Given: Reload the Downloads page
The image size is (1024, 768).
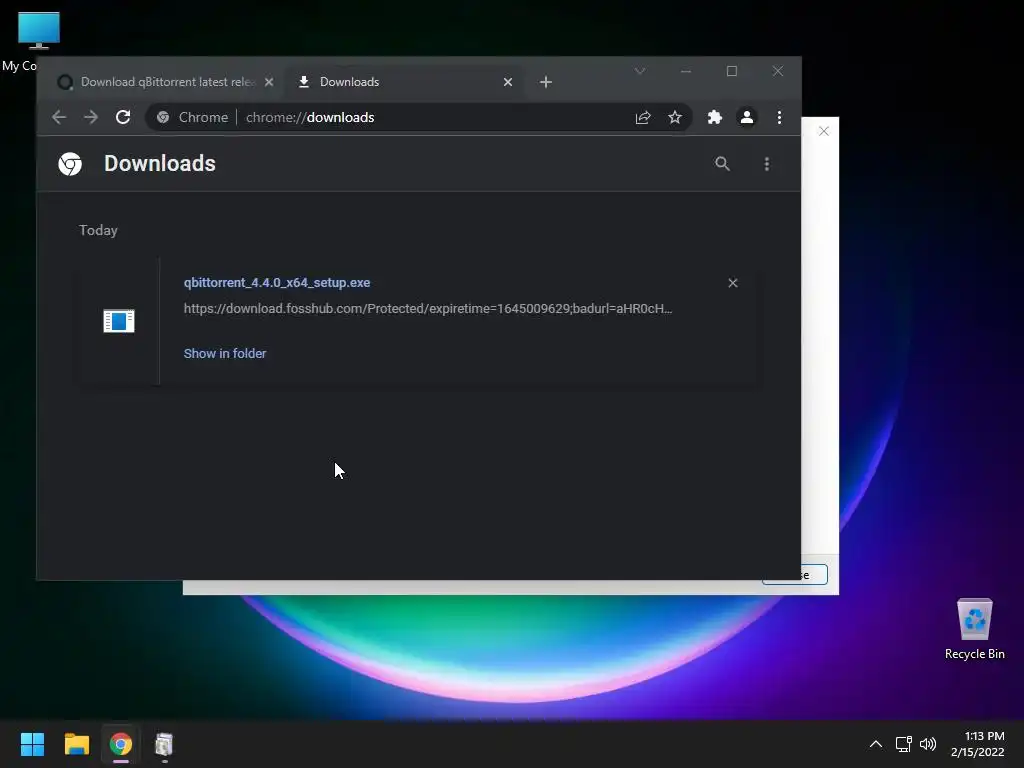Looking at the screenshot, I should tap(123, 118).
